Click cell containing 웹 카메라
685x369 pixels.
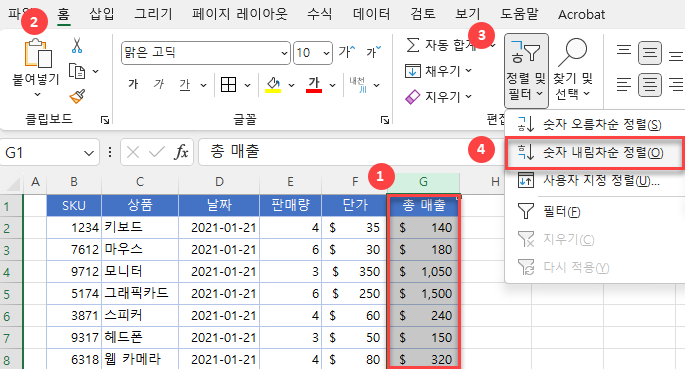(x=140, y=359)
